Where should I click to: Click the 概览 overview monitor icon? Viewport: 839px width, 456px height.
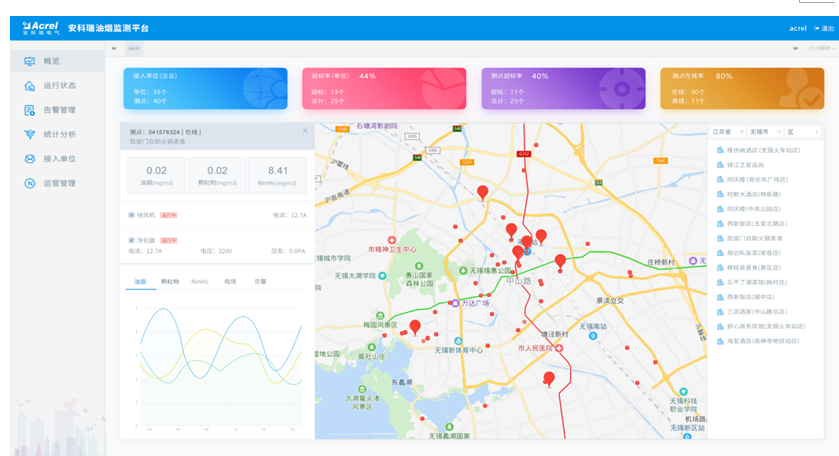[x=29, y=62]
